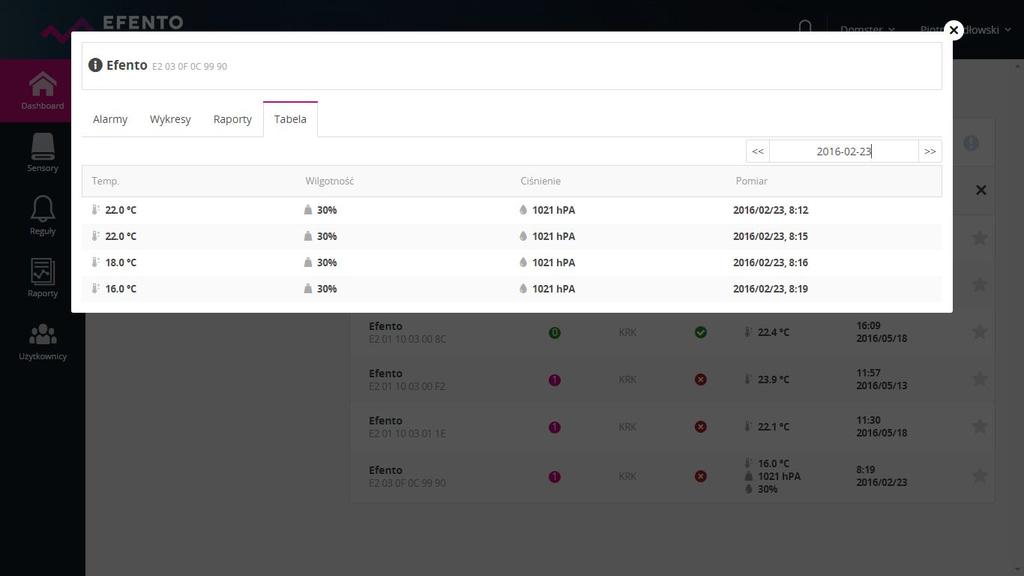The height and width of the screenshot is (576, 1024).
Task: Go to next date with >> button
Action: 930,152
